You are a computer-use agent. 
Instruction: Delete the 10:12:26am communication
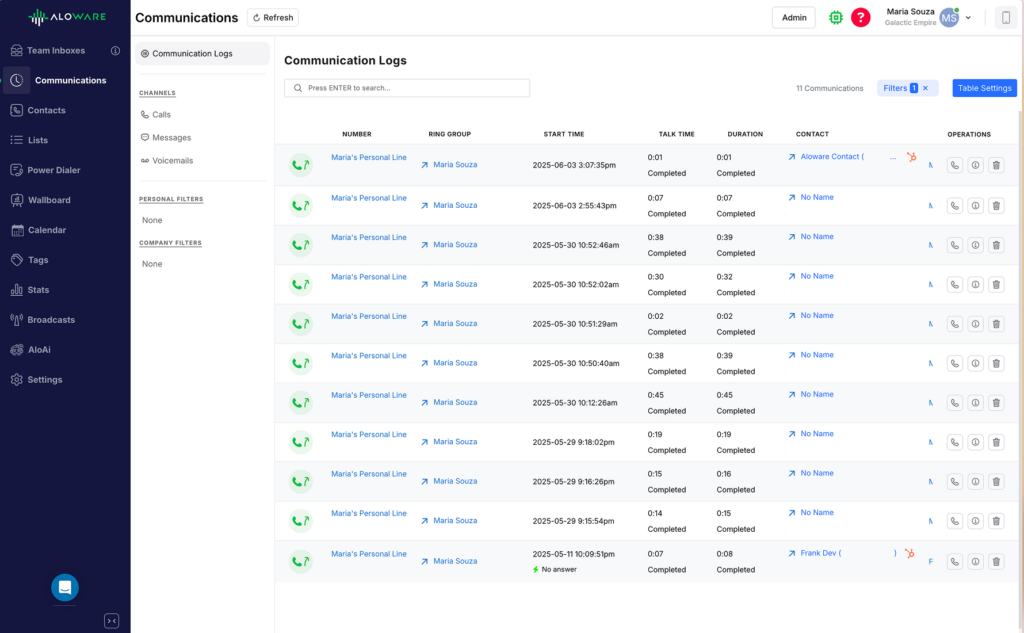(996, 402)
